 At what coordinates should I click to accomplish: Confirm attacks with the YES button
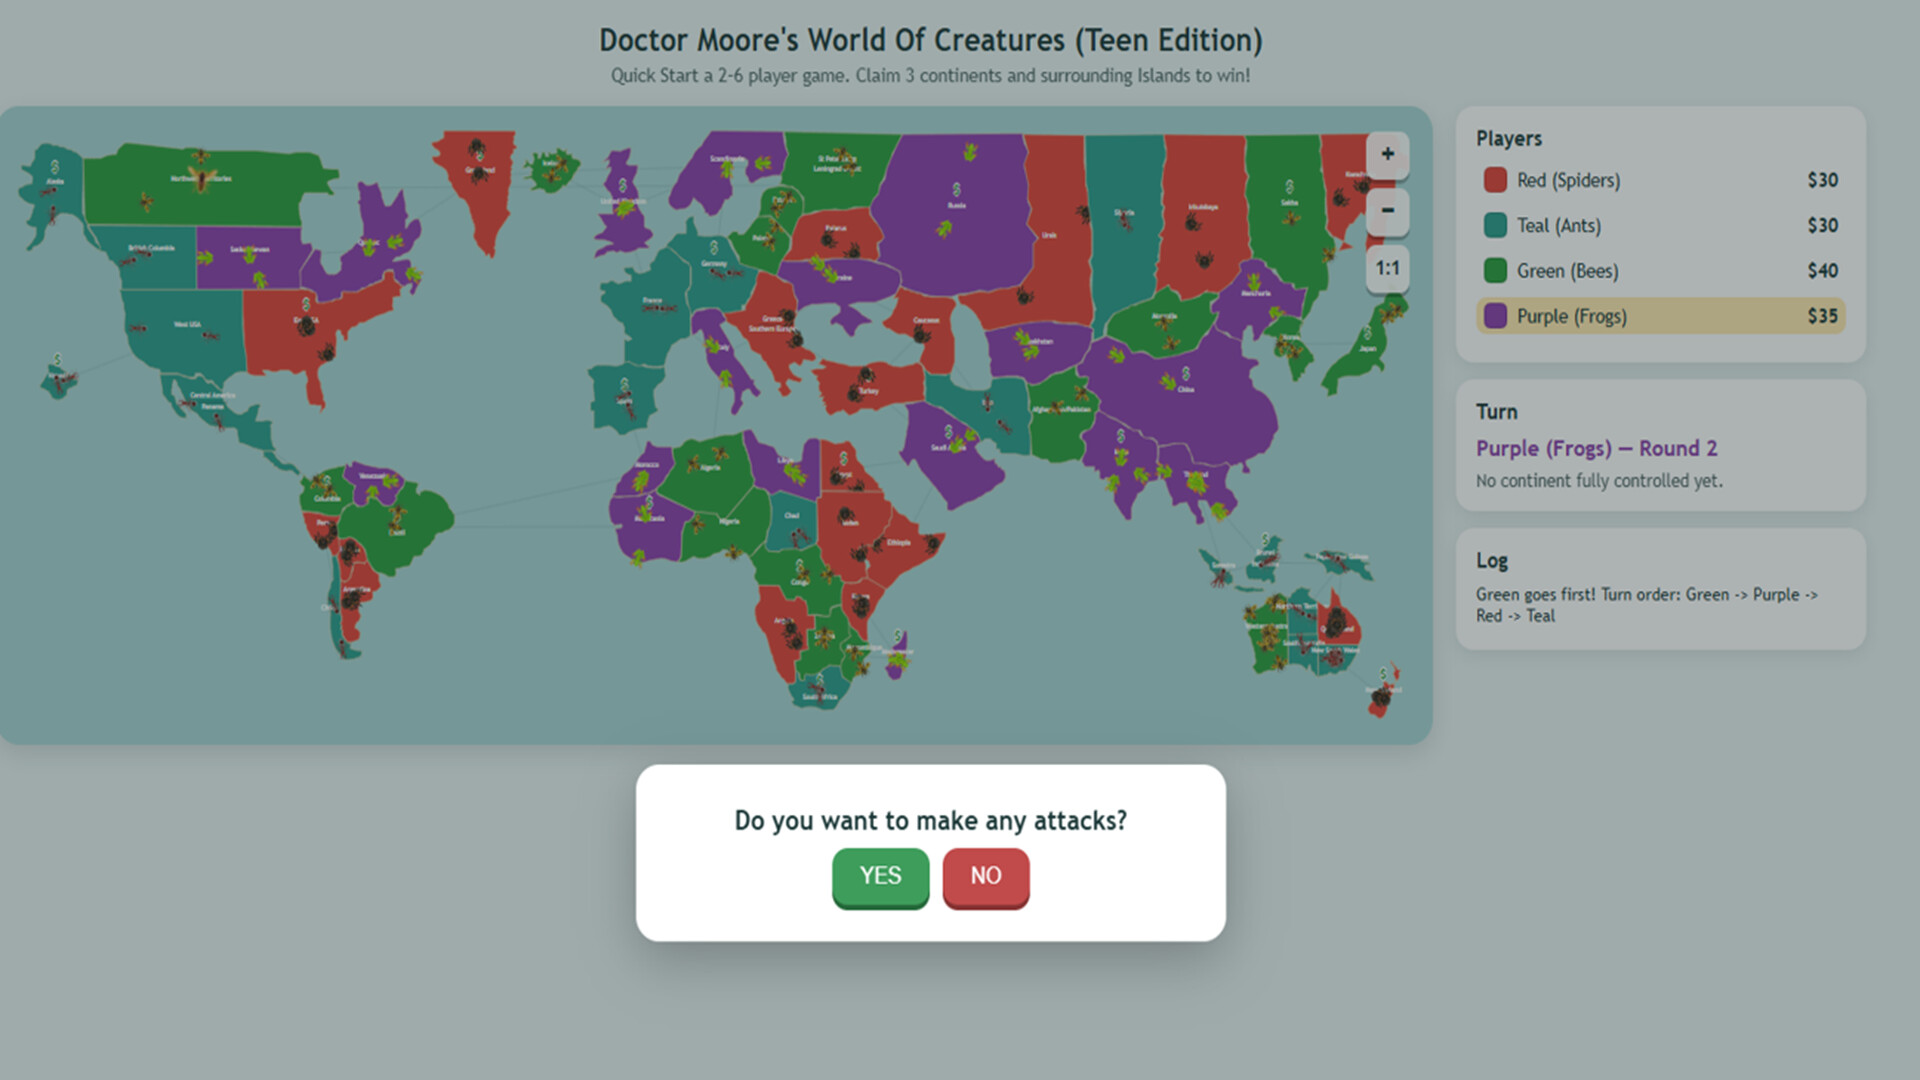(x=880, y=876)
